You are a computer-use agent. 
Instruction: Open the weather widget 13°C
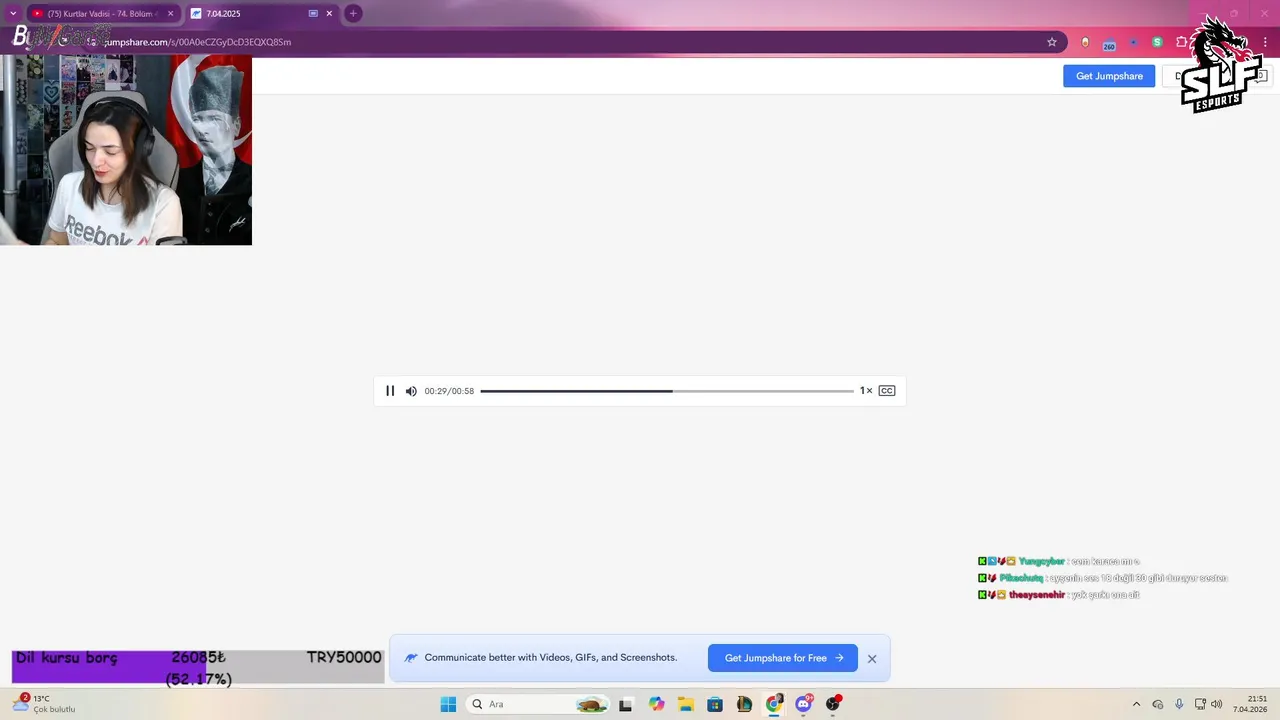(44, 704)
